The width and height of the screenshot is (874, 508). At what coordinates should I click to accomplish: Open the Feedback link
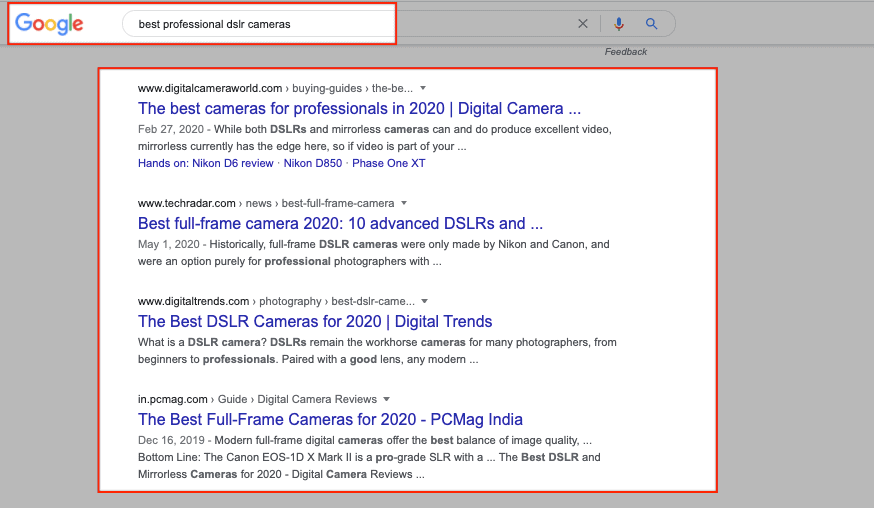[626, 52]
